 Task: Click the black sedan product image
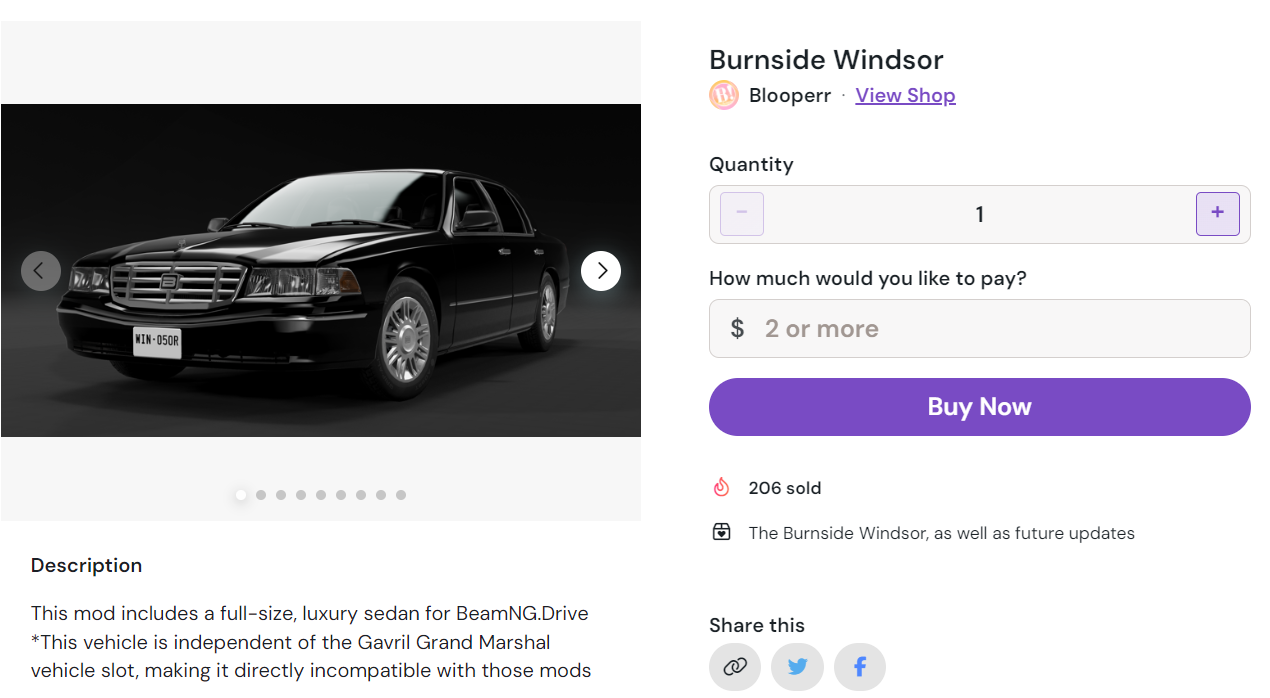pyautogui.click(x=320, y=270)
